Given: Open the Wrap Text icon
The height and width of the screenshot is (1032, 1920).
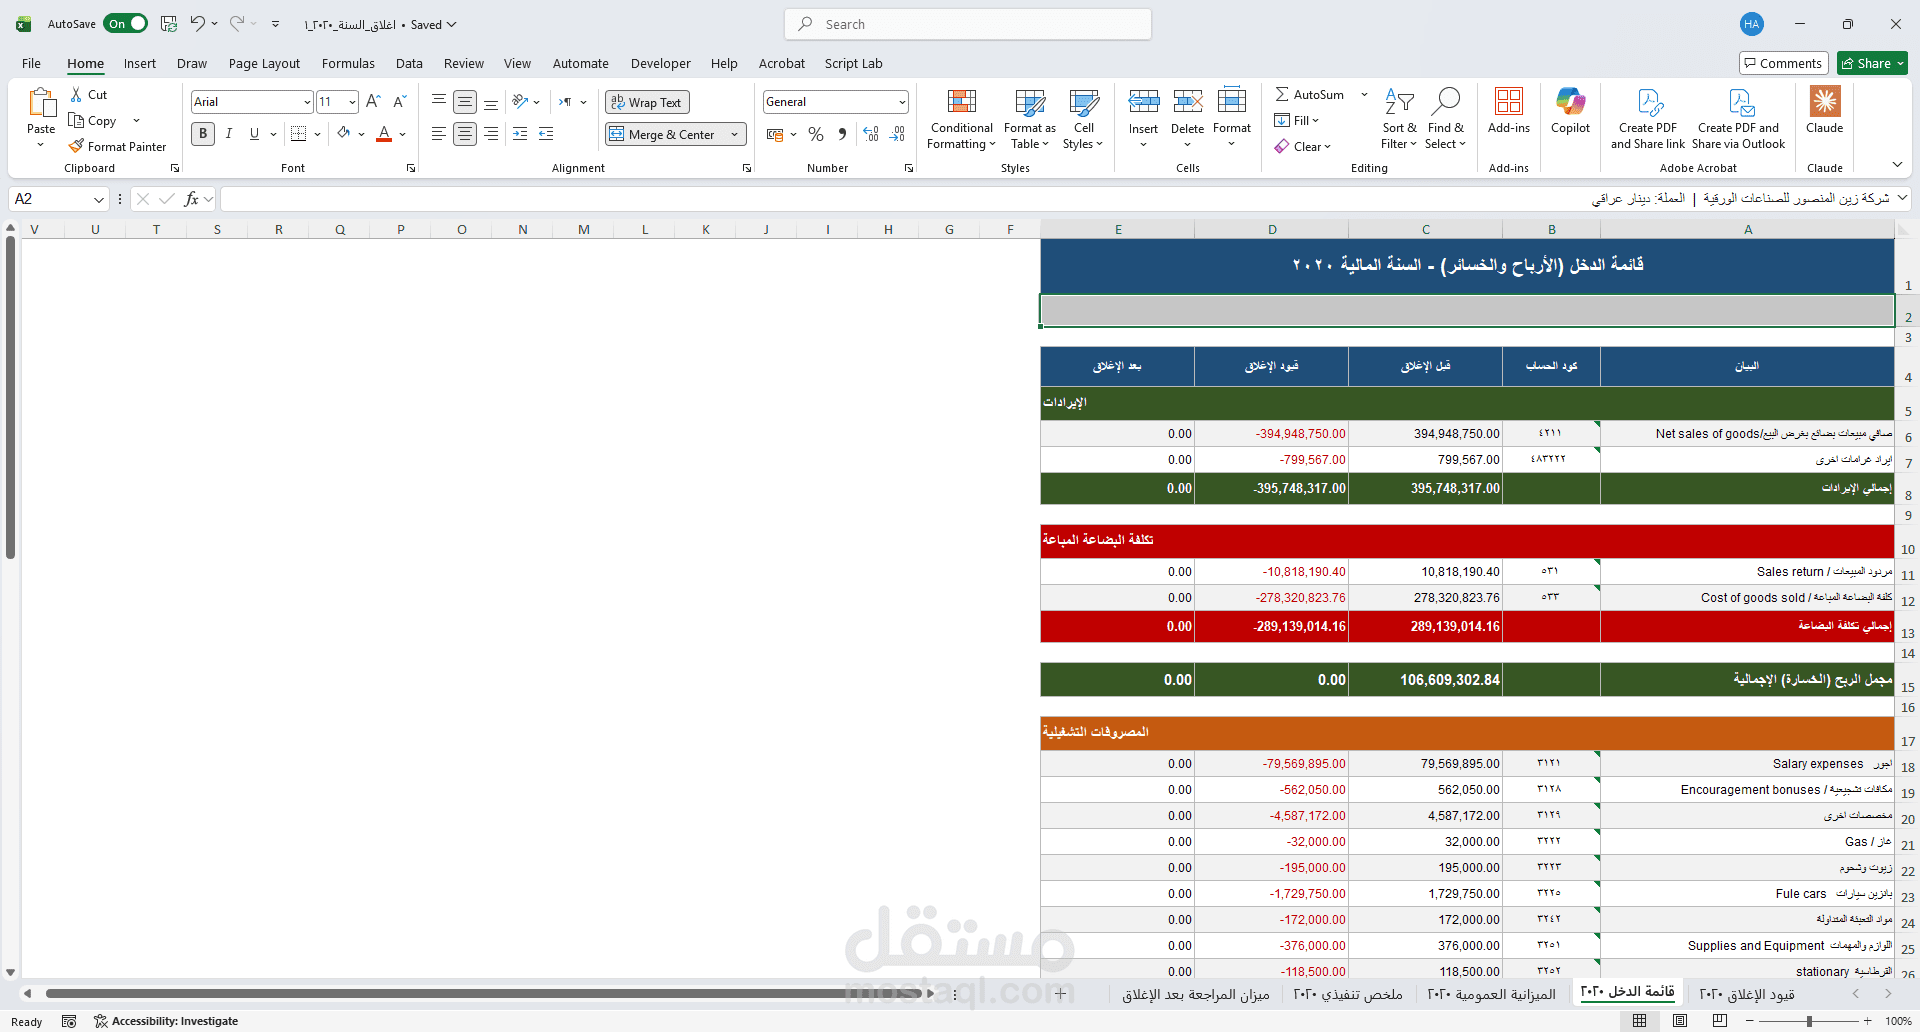Looking at the screenshot, I should 646,101.
